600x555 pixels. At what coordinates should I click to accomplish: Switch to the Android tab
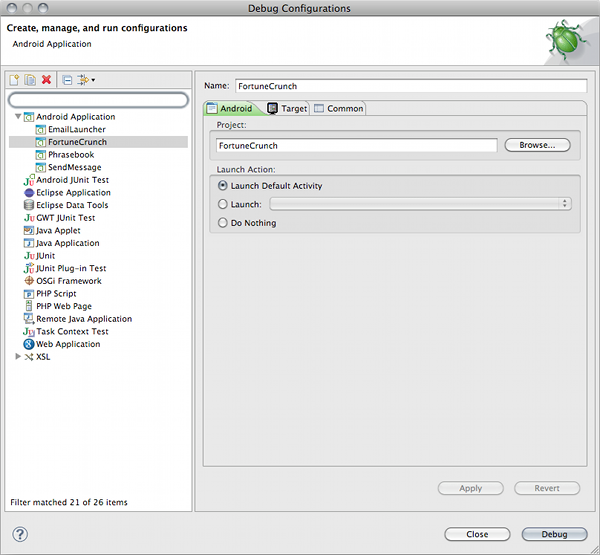point(230,108)
